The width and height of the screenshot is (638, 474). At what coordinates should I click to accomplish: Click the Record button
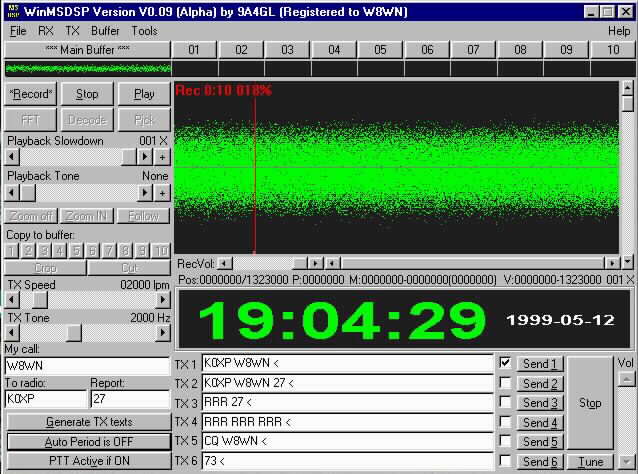(x=31, y=94)
